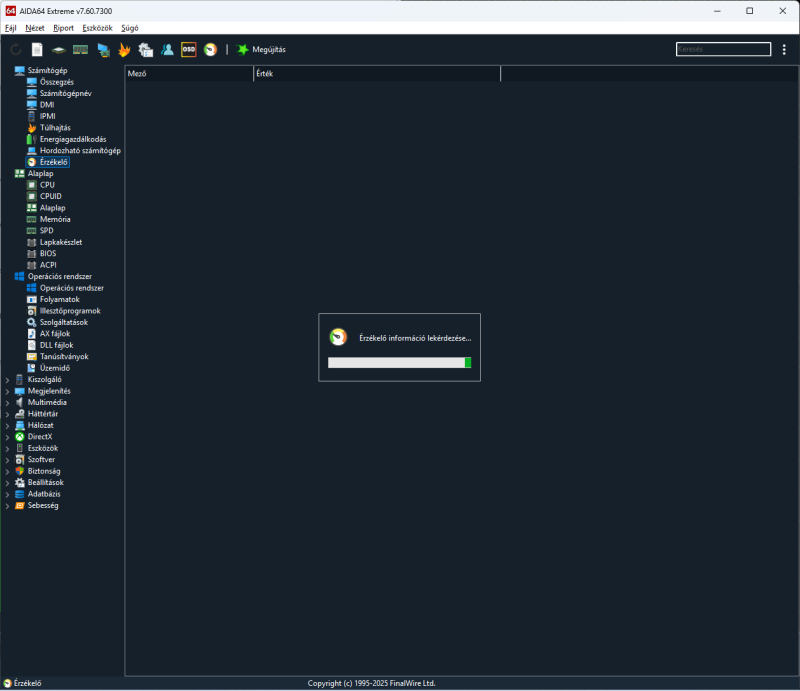Screen dimensions: 800x691
Task: Select the DMI tree item
Action: point(47,105)
